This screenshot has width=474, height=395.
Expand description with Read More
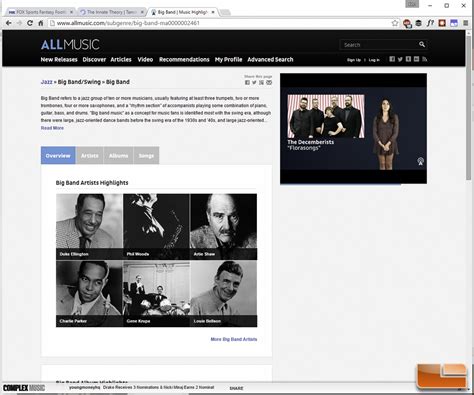click(x=52, y=128)
